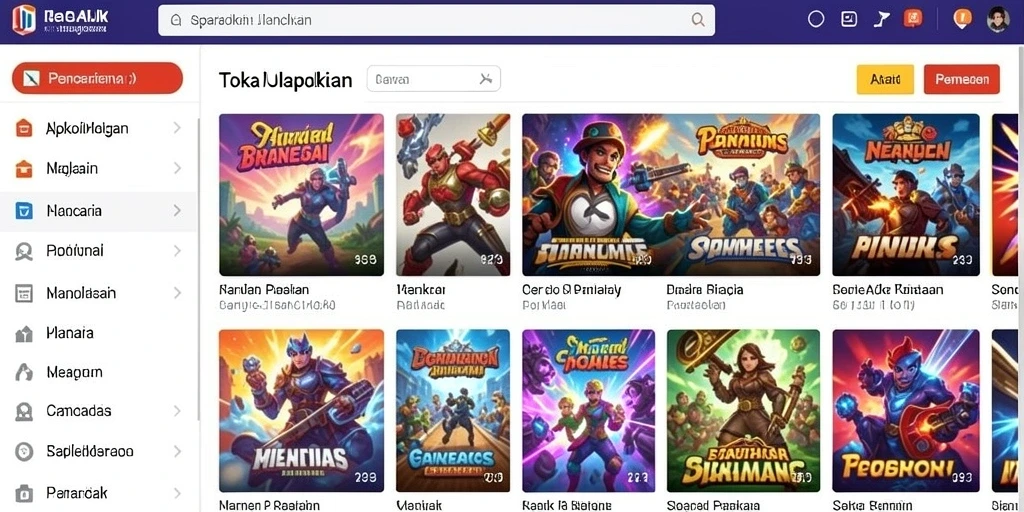The width and height of the screenshot is (1024, 512).
Task: Expand the Camcadas sidebar chevron
Action: 177,411
